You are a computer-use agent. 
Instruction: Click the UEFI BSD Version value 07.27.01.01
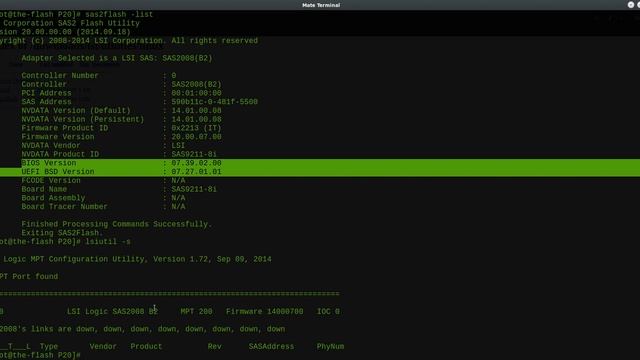pos(196,172)
